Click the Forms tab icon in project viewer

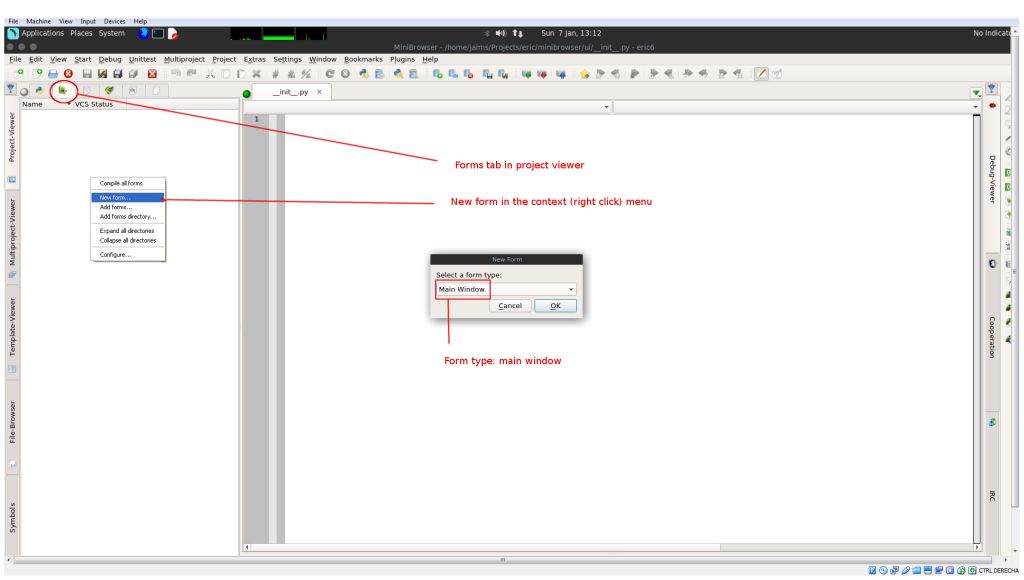click(x=62, y=90)
